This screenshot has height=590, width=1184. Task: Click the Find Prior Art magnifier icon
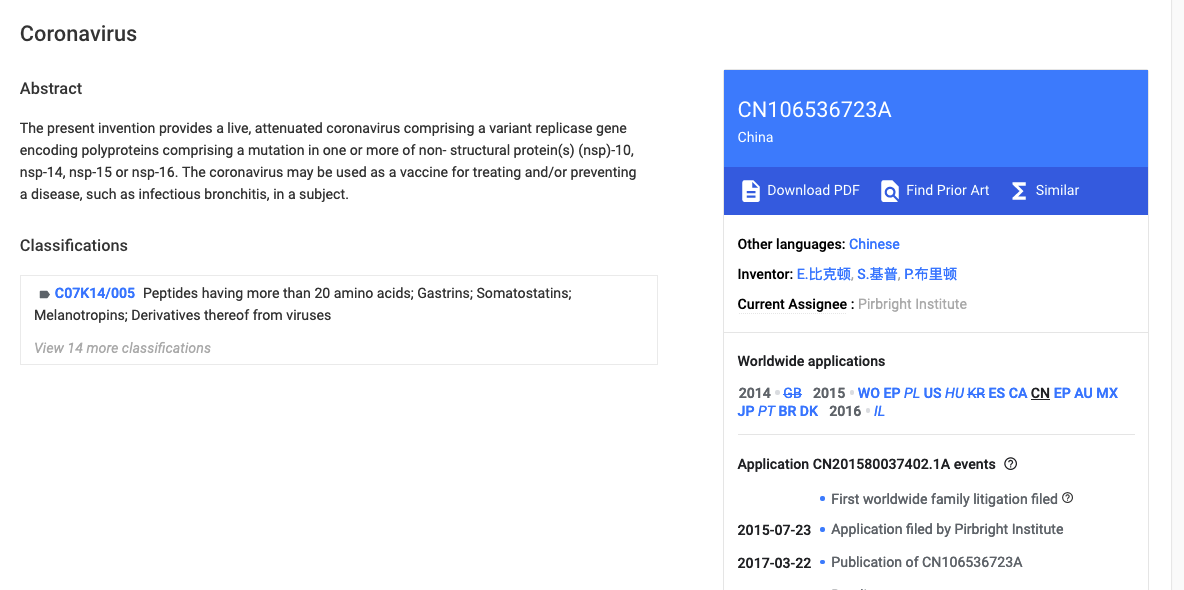click(x=890, y=191)
